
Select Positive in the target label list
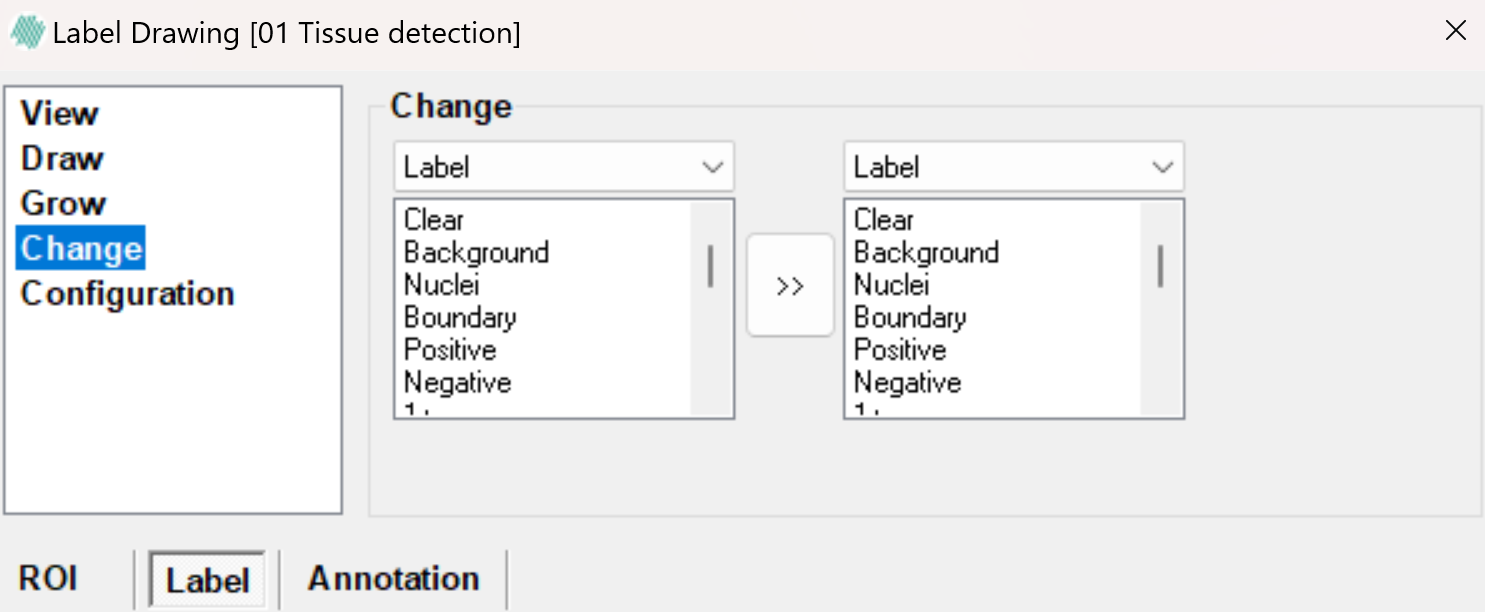[899, 350]
